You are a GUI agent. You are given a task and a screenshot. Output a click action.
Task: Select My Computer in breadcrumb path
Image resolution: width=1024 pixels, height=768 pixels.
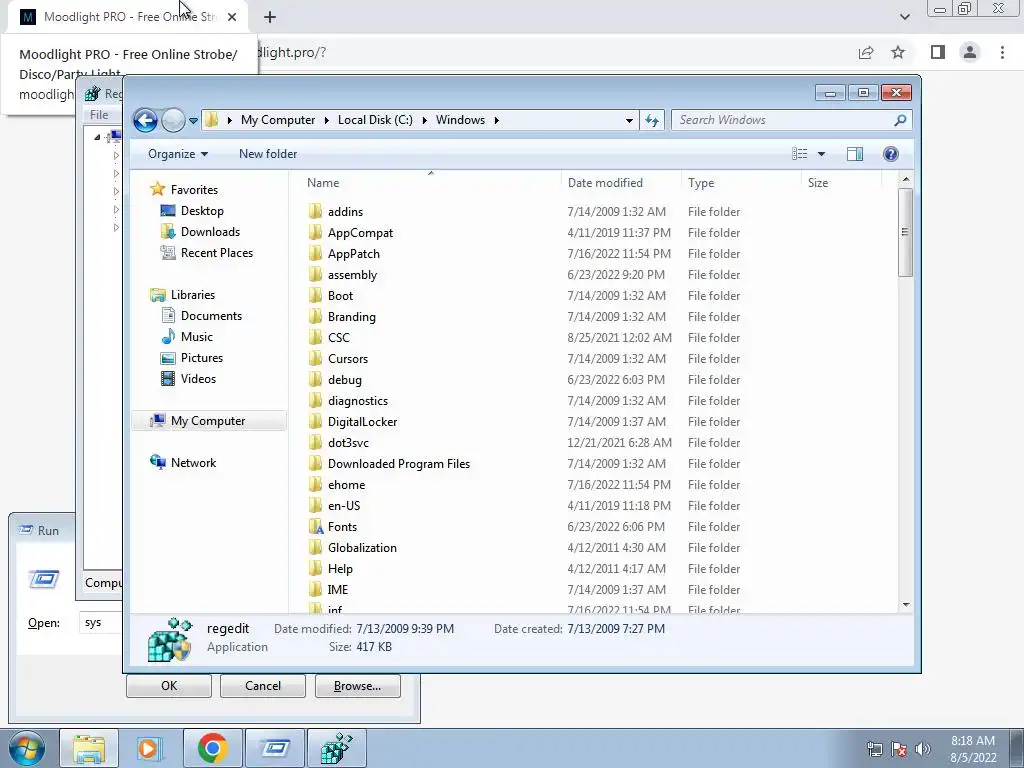click(278, 120)
